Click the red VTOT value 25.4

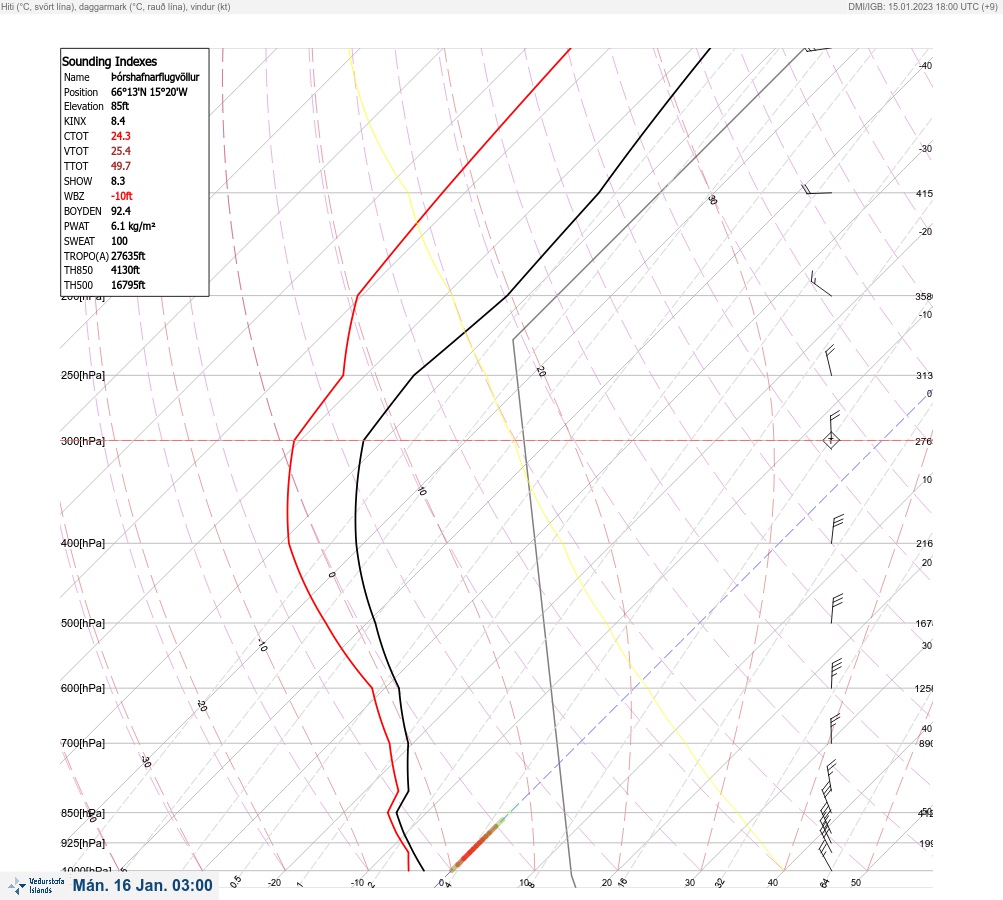click(x=121, y=151)
